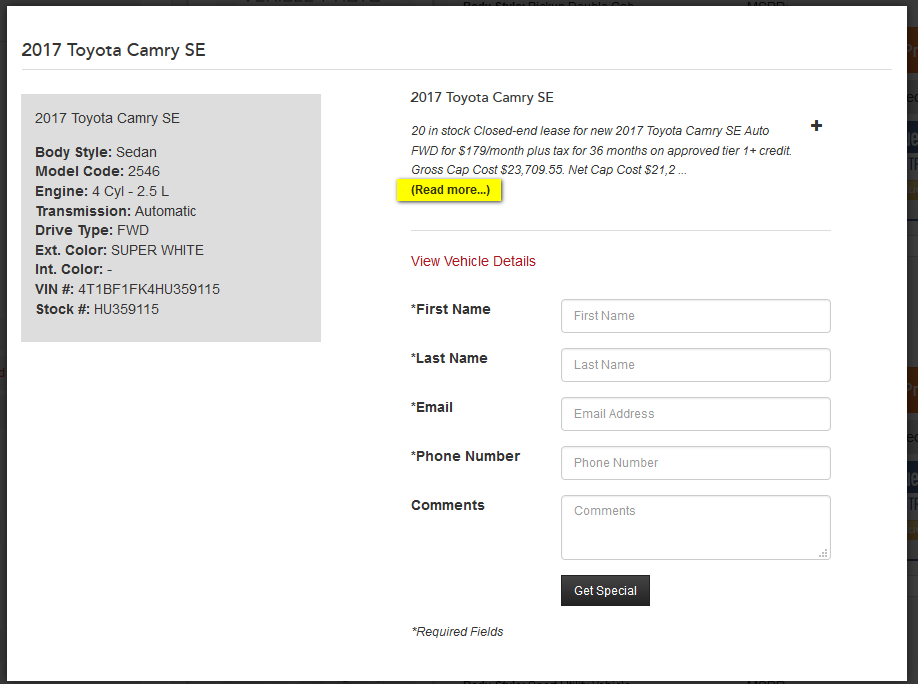Select the *Email label
The height and width of the screenshot is (684, 918).
point(432,407)
